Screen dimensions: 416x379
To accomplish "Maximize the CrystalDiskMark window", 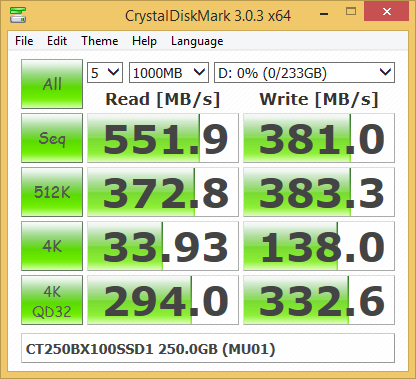I will click(x=351, y=12).
